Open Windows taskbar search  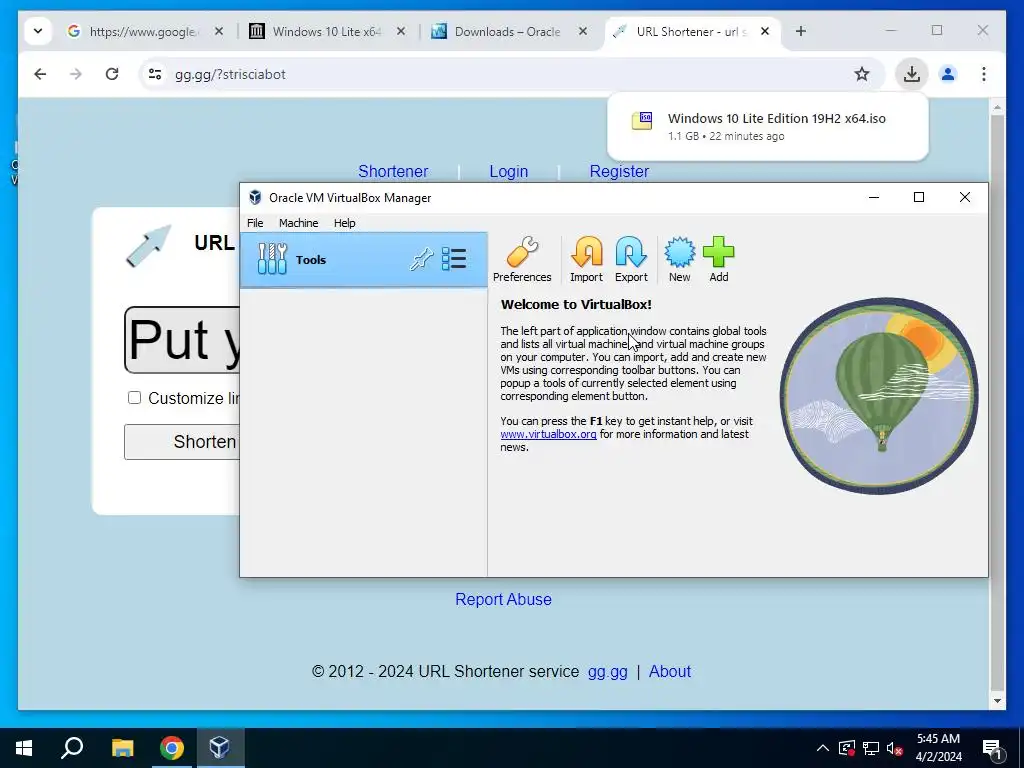tap(72, 748)
